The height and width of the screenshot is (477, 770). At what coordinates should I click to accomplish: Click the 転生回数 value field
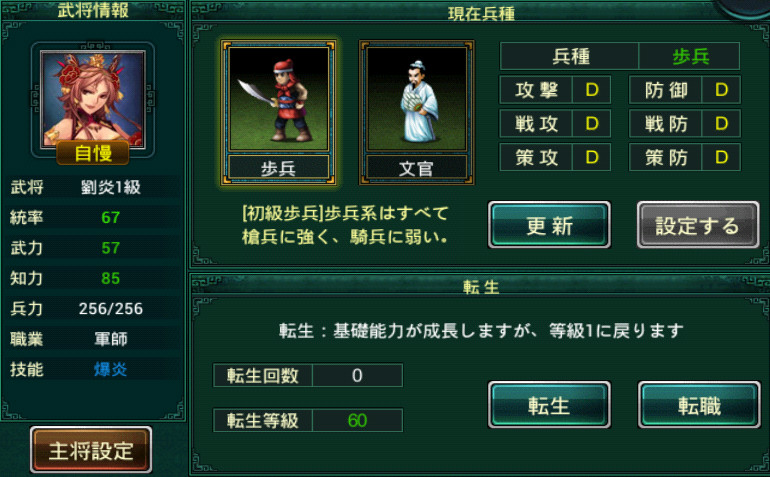(358, 376)
